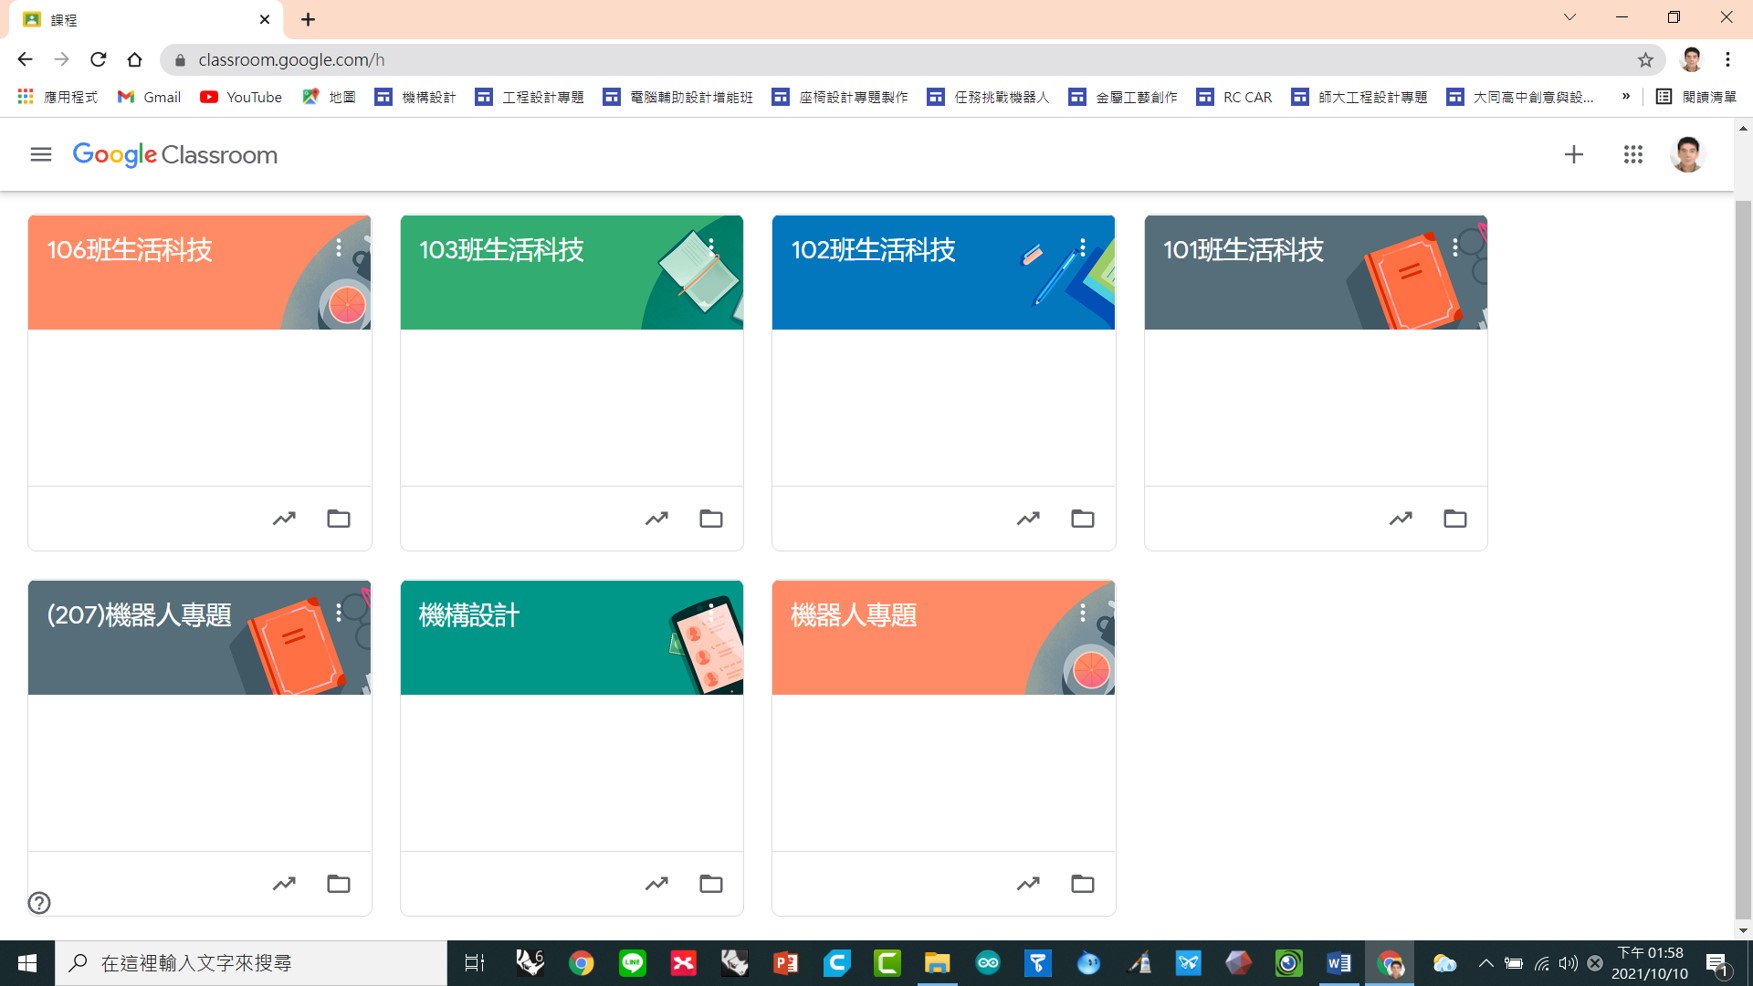Click the Google Classroom logo
The width and height of the screenshot is (1753, 986).
175,155
